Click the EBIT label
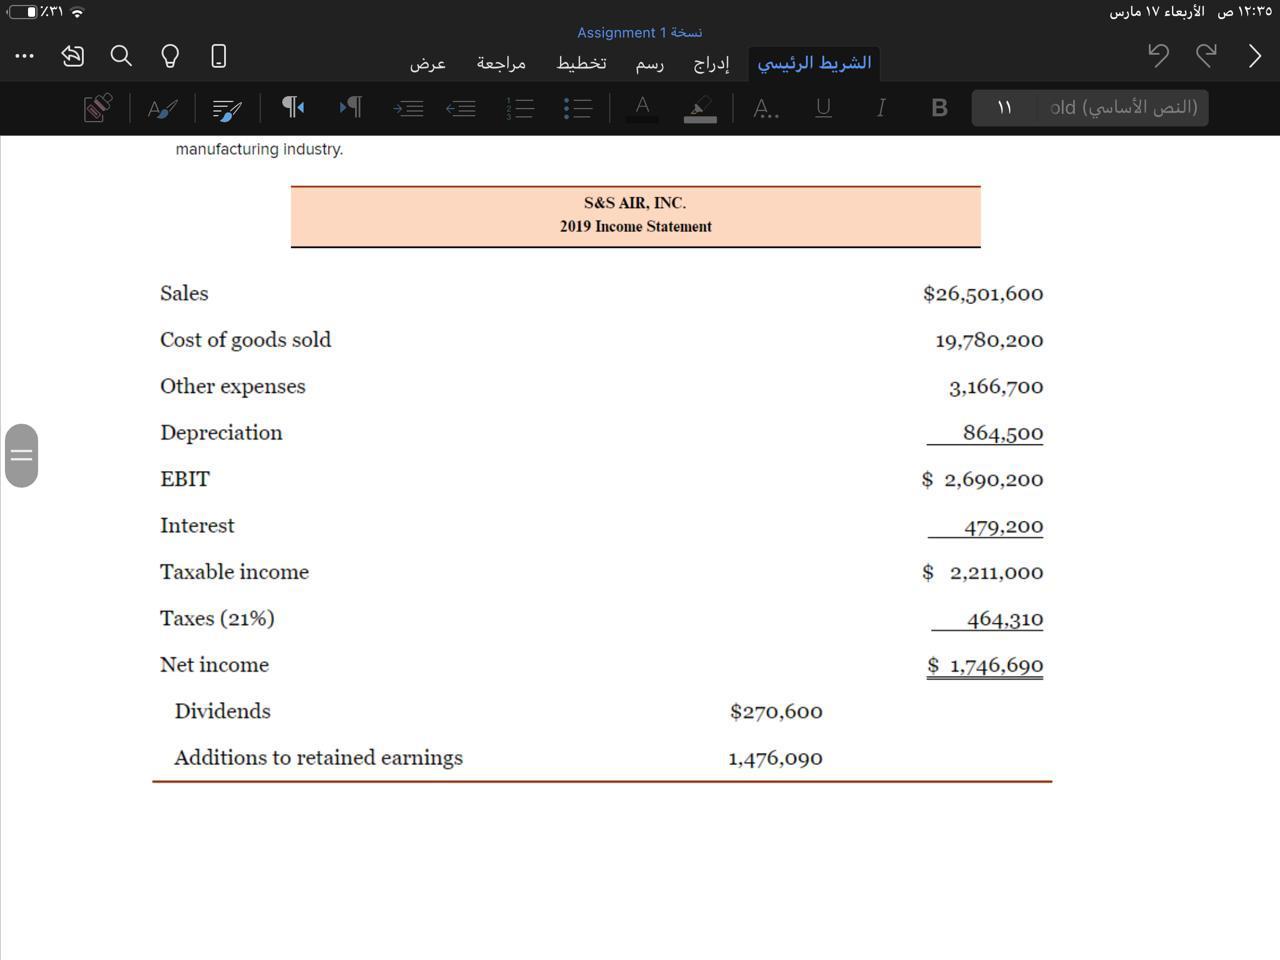Image resolution: width=1280 pixels, height=960 pixels. pyautogui.click(x=185, y=479)
